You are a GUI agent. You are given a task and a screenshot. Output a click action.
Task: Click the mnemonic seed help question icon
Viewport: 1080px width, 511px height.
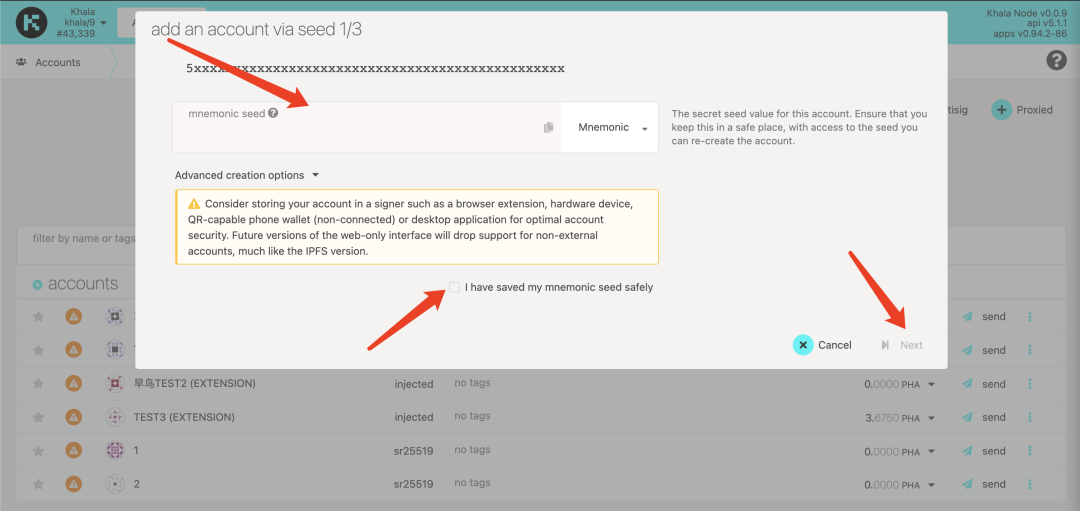273,114
